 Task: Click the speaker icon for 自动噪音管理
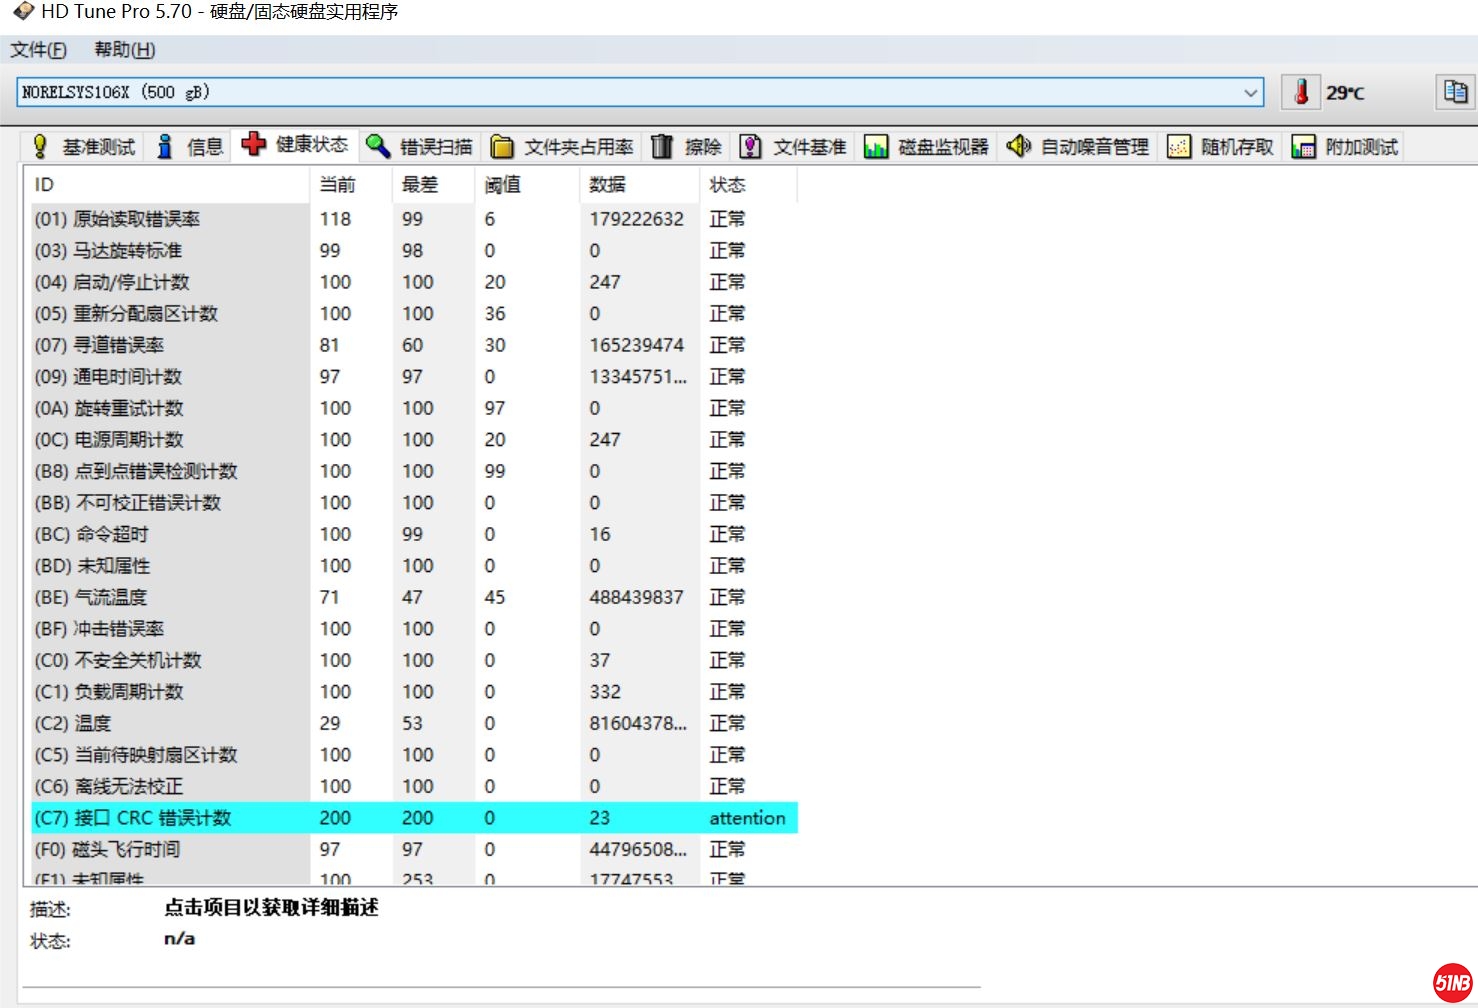pos(1018,147)
